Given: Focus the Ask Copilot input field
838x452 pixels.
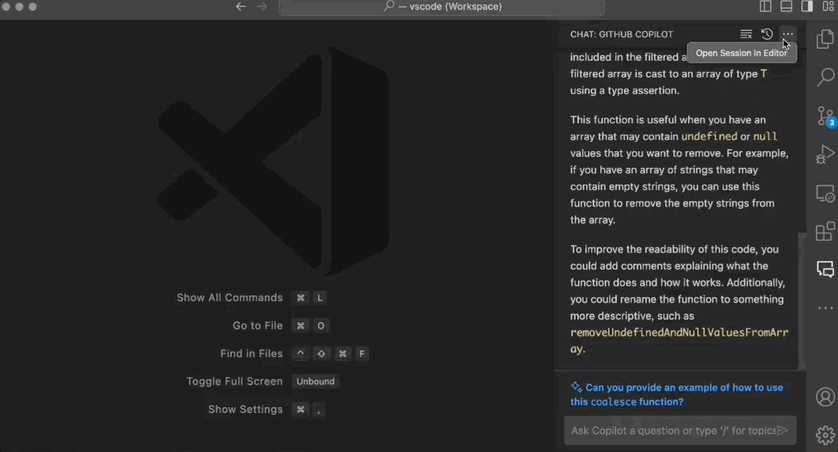Looking at the screenshot, I should click(x=672, y=431).
